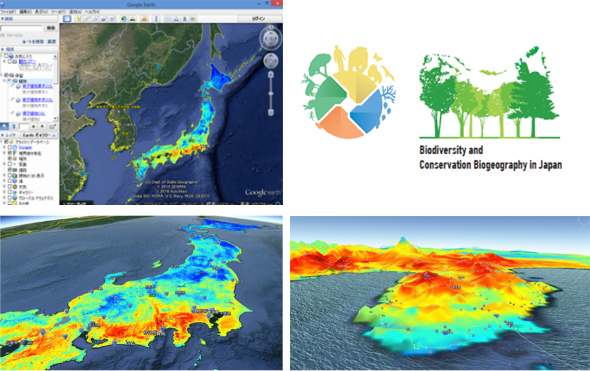Open the historical imagery Earth icon
The image size is (590, 371).
123,18
